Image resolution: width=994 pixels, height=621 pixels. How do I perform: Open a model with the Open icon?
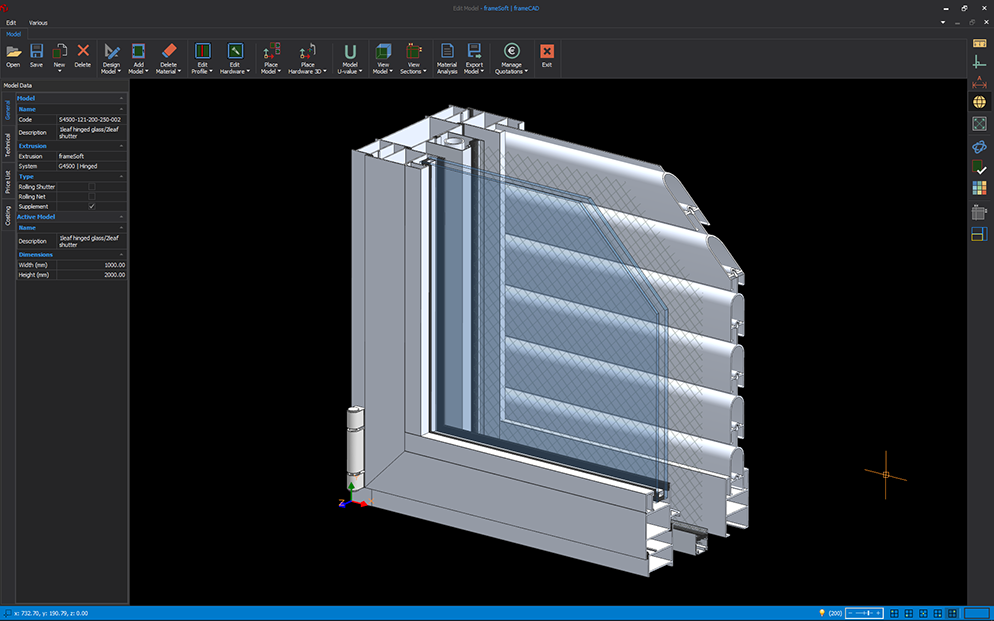click(x=13, y=56)
